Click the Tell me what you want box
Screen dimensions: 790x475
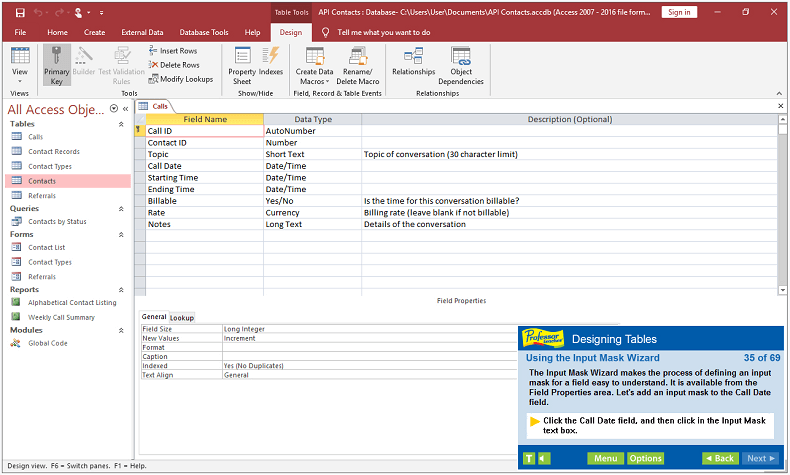pos(383,32)
